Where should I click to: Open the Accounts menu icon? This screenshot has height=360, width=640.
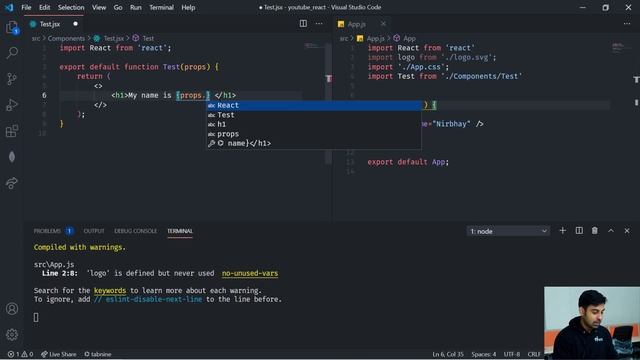[12, 309]
